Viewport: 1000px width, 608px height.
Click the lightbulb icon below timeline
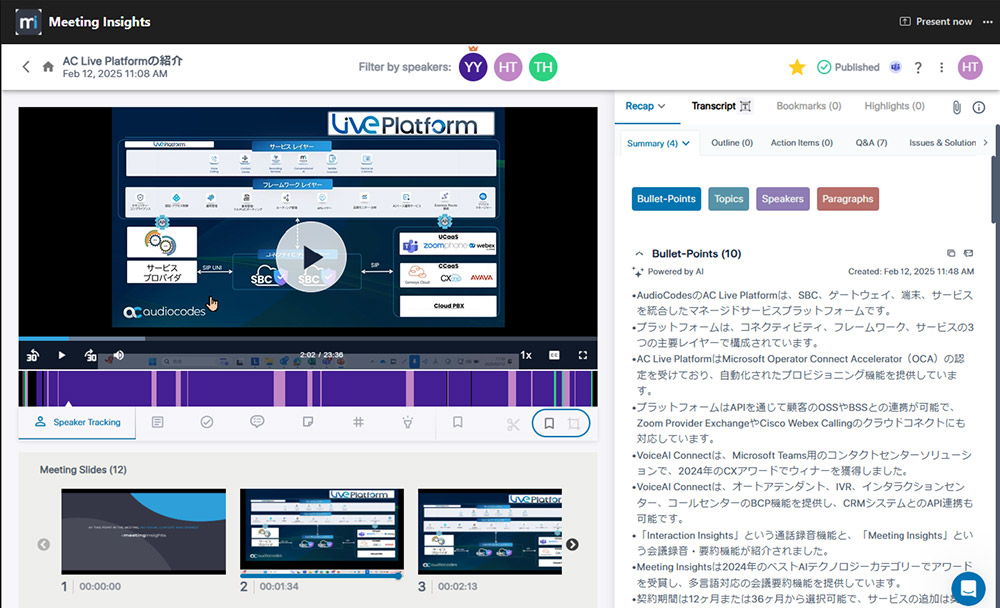[x=407, y=423]
